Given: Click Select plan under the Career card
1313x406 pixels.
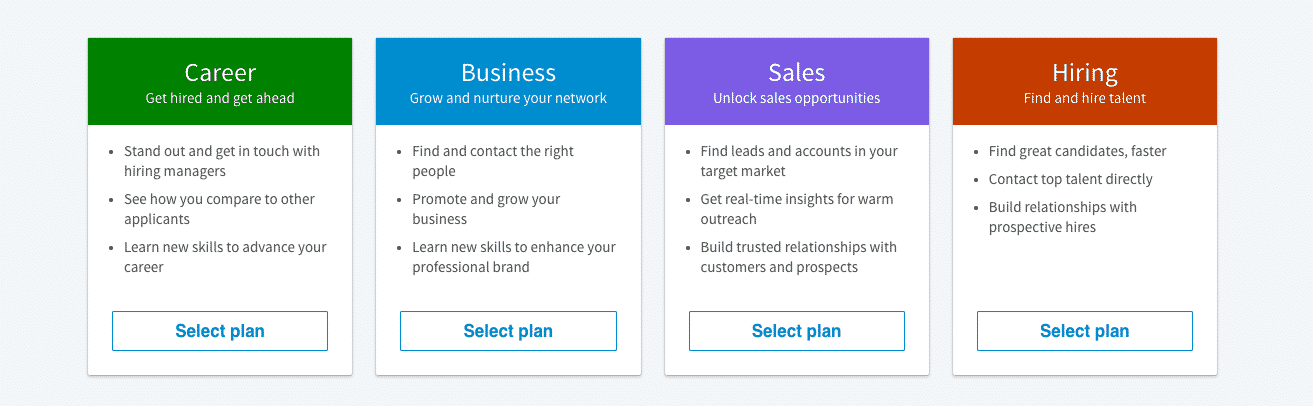Looking at the screenshot, I should point(220,331).
